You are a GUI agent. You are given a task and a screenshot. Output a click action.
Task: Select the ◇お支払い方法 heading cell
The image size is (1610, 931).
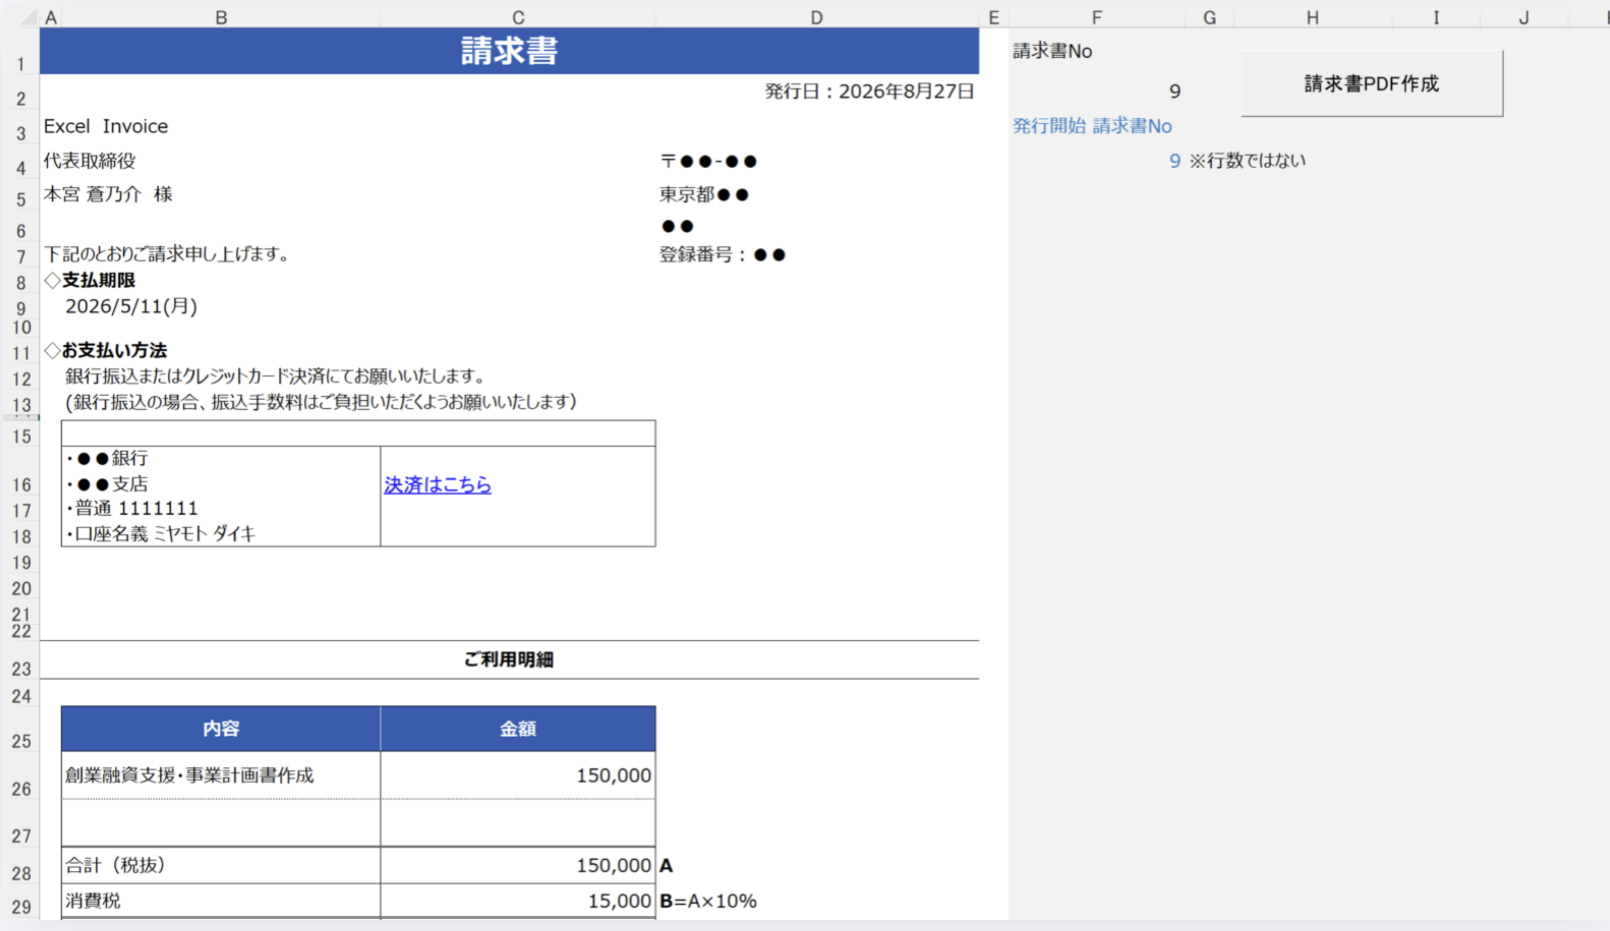click(x=106, y=350)
